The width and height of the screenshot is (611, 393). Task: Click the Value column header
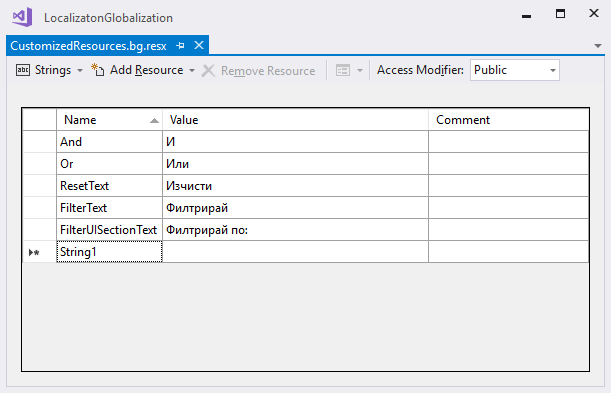tap(295, 120)
